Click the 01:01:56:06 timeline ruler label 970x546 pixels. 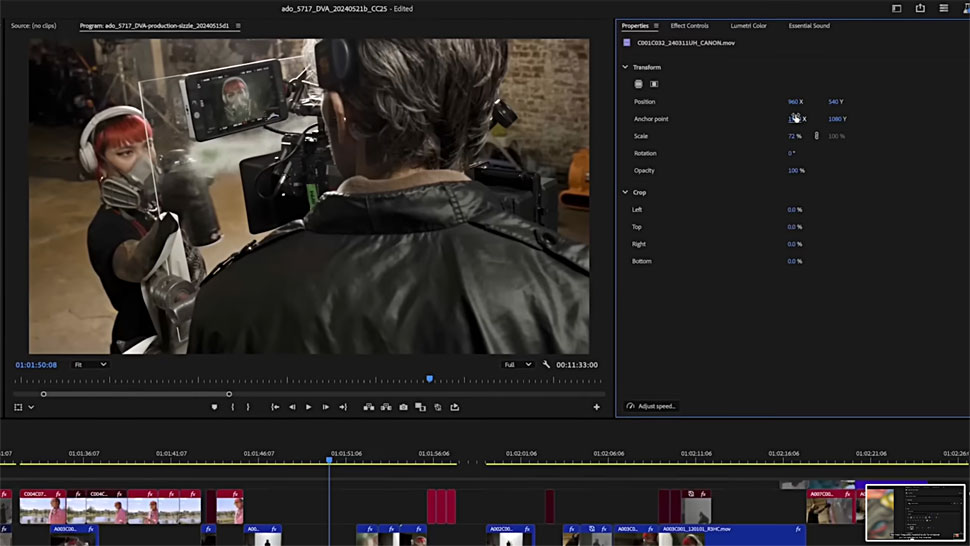[x=434, y=453]
